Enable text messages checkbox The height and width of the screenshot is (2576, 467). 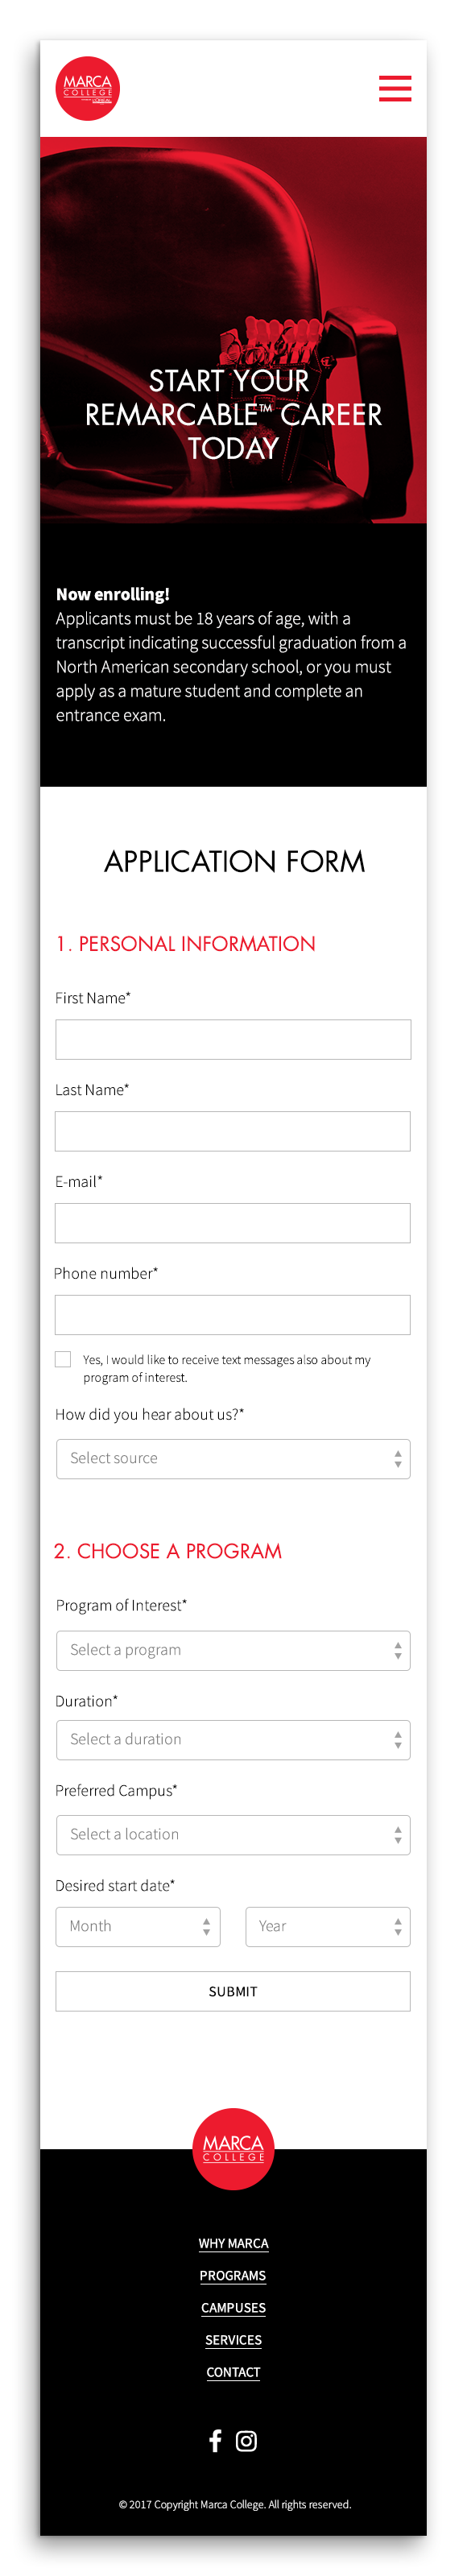coord(63,1359)
